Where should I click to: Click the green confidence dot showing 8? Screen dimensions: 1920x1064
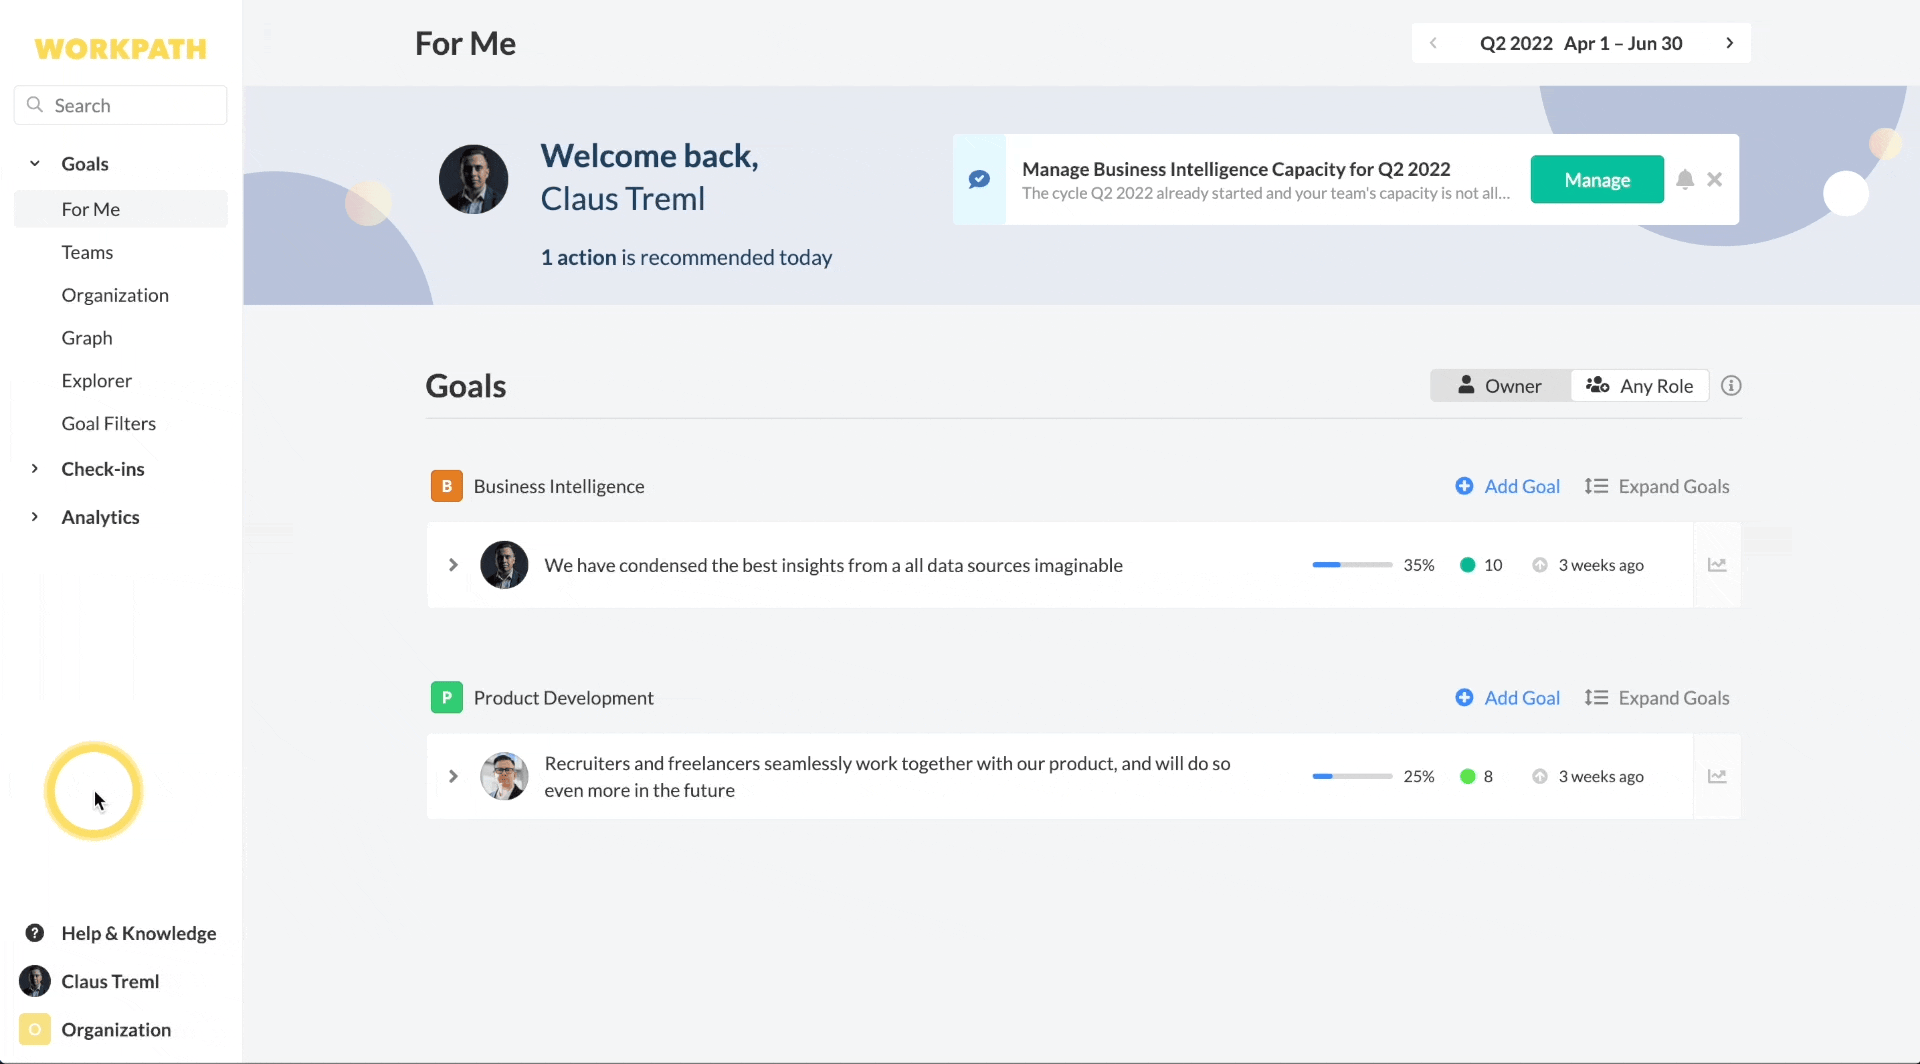pos(1468,776)
